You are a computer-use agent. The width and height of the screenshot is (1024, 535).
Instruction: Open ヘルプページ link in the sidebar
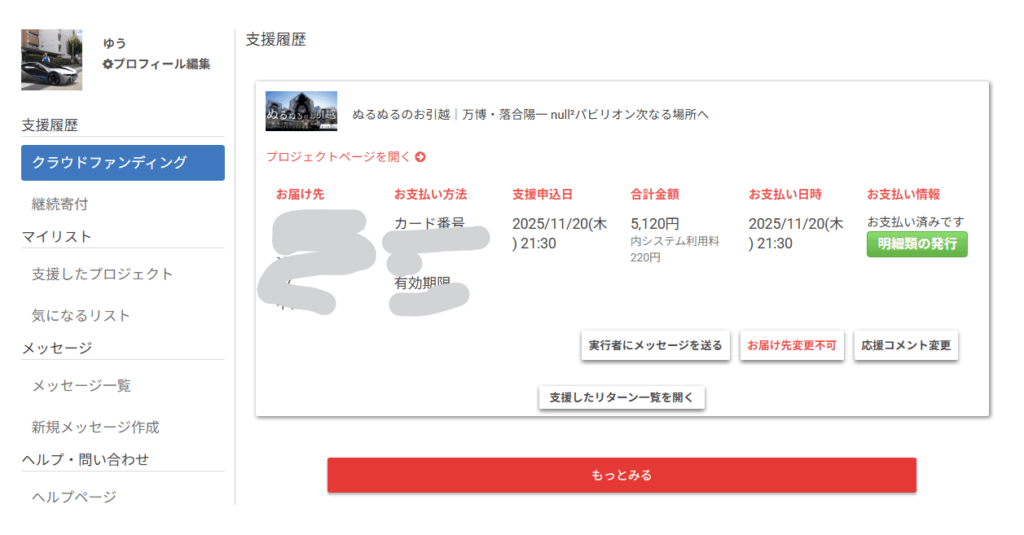pos(74,497)
